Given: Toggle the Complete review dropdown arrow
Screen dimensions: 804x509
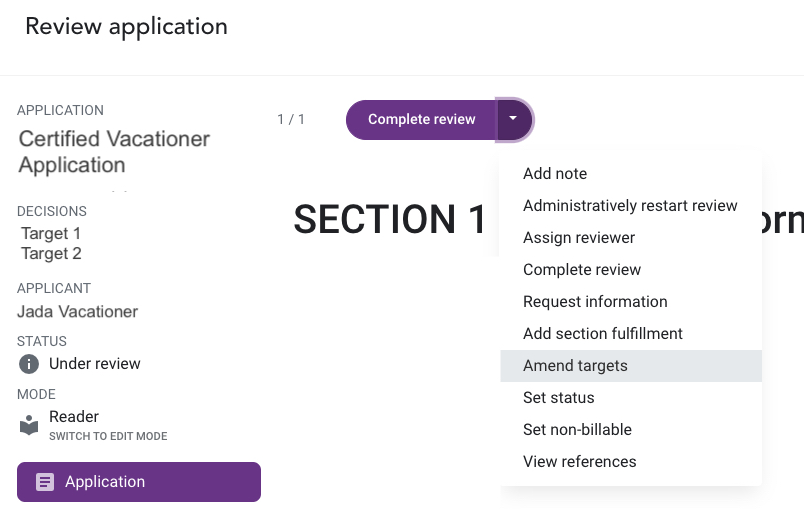Looking at the screenshot, I should 513,119.
